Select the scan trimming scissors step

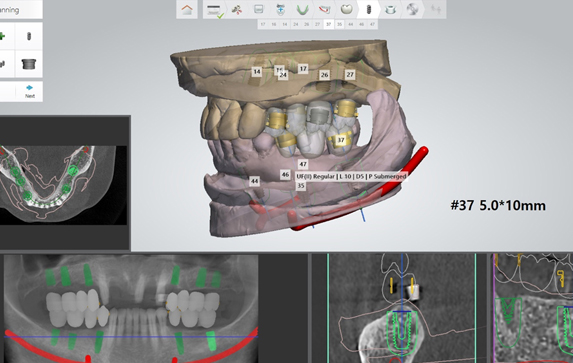(237, 10)
